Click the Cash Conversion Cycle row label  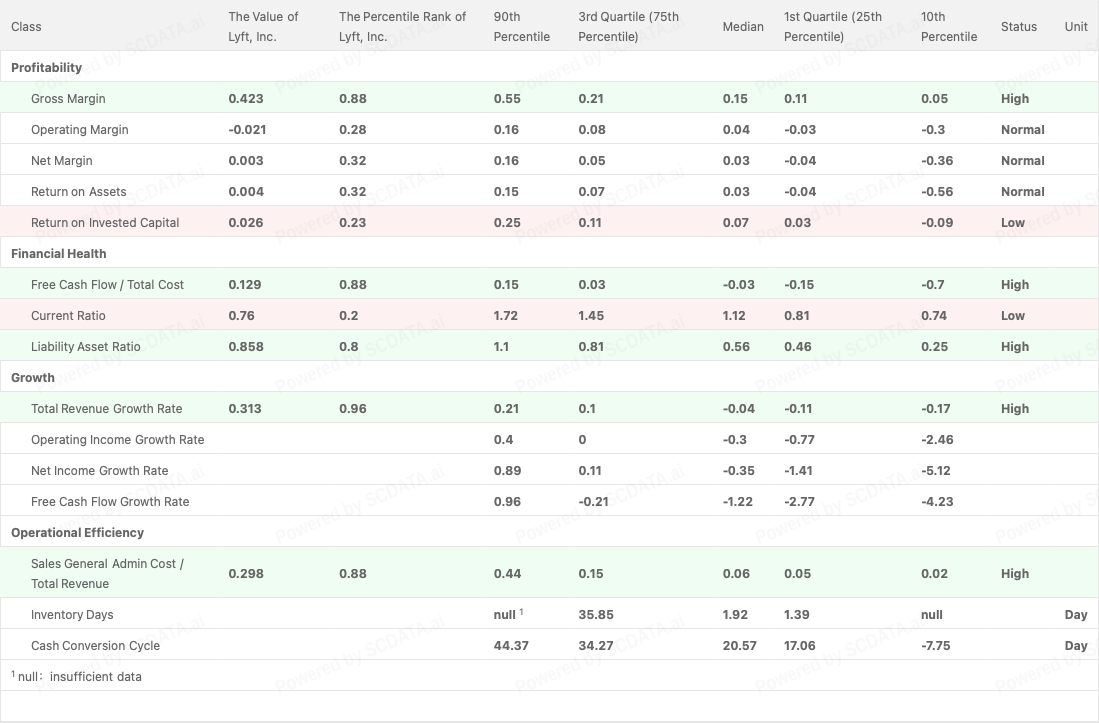(x=95, y=645)
